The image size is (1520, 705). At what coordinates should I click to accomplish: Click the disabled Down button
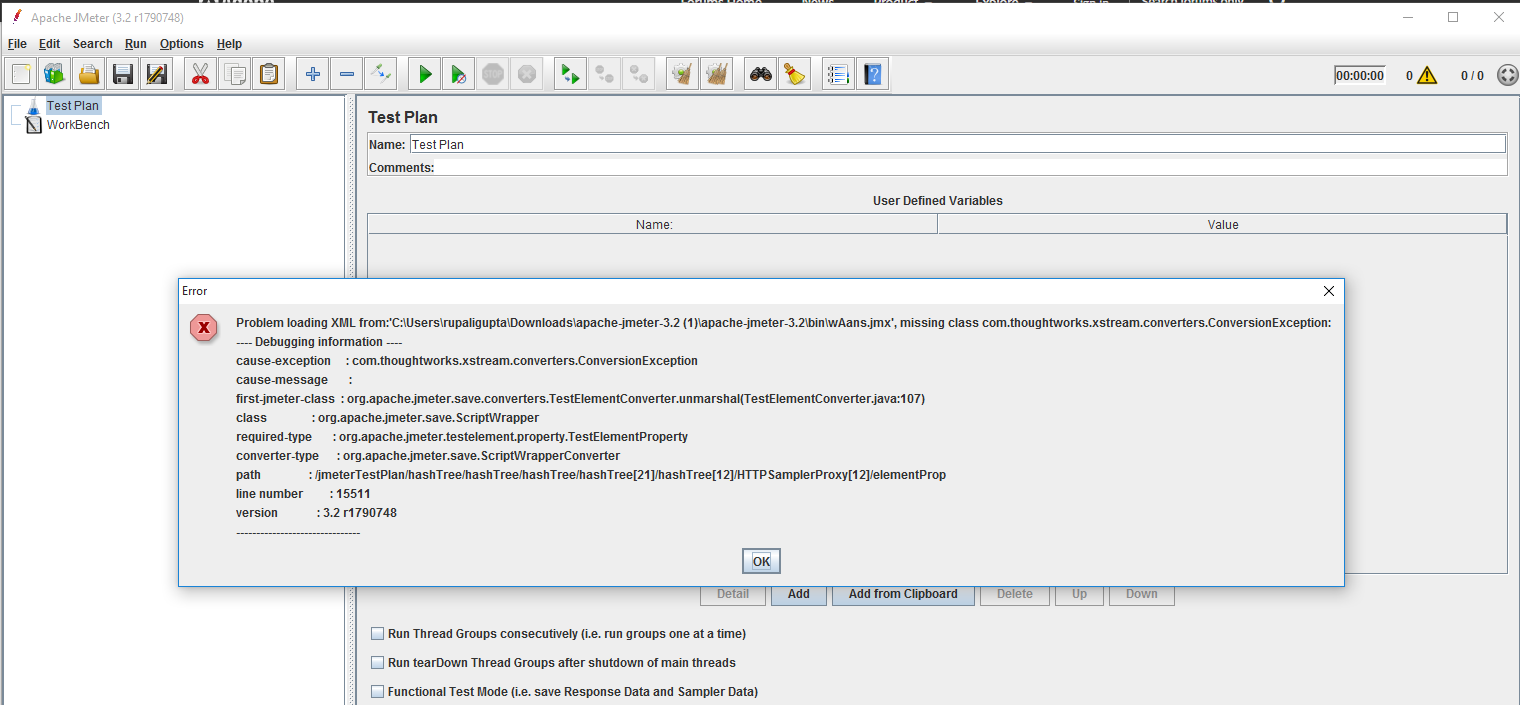[1142, 594]
